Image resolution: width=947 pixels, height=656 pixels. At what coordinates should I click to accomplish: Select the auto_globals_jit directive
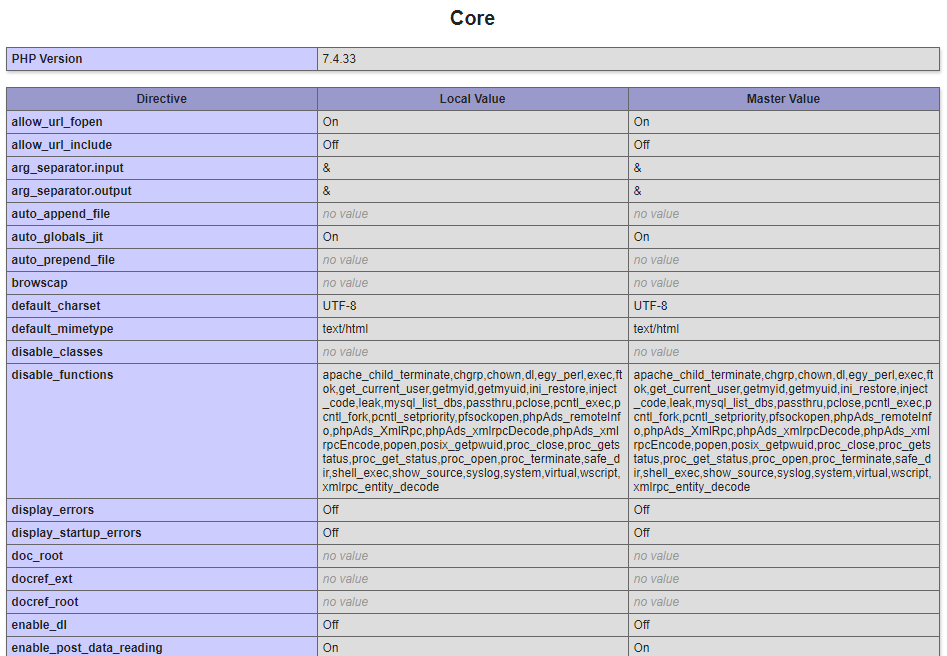point(57,237)
